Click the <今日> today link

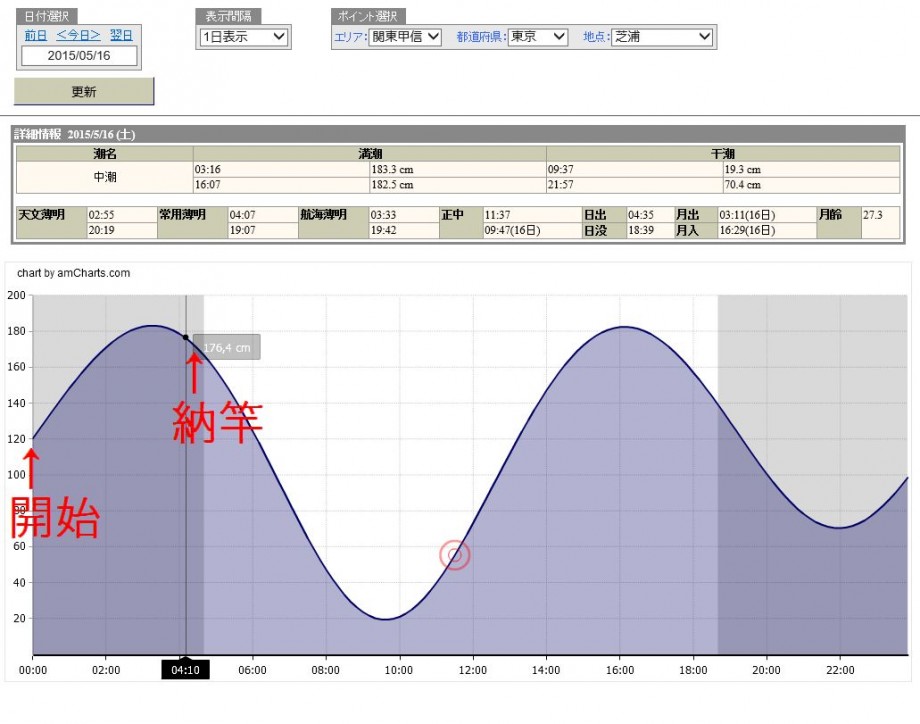[x=78, y=35]
